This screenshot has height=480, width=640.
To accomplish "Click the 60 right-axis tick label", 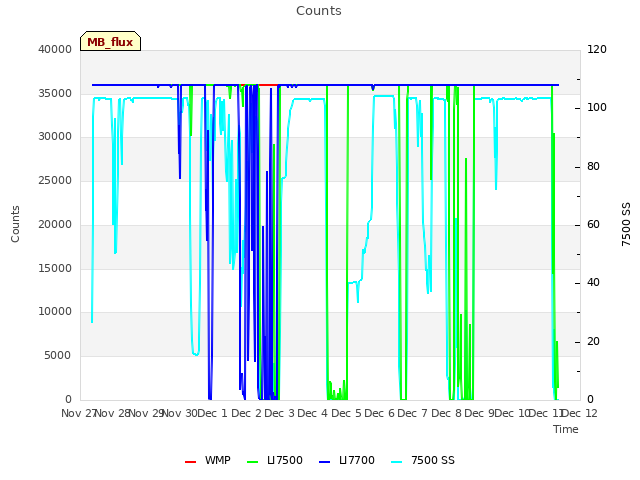I will [x=593, y=224].
